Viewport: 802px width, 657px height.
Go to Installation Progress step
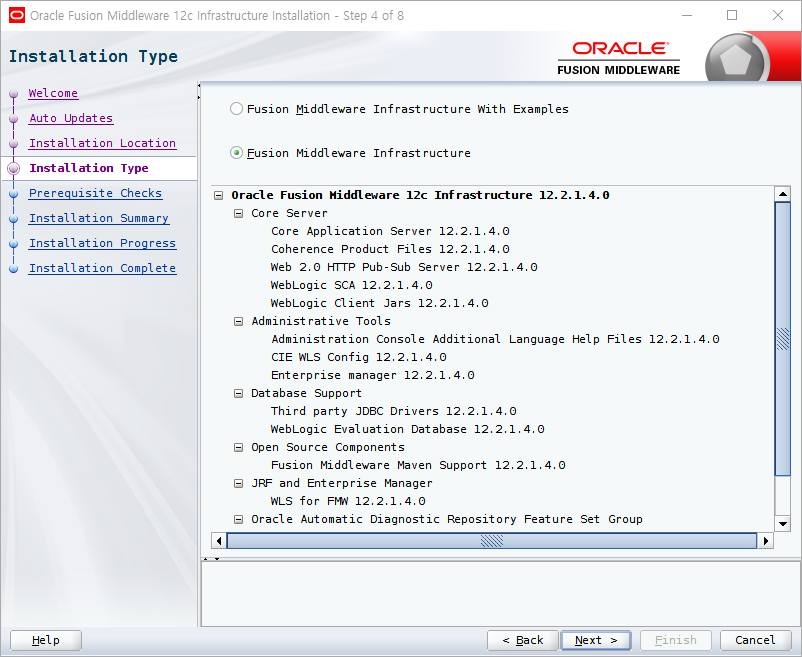coord(102,243)
